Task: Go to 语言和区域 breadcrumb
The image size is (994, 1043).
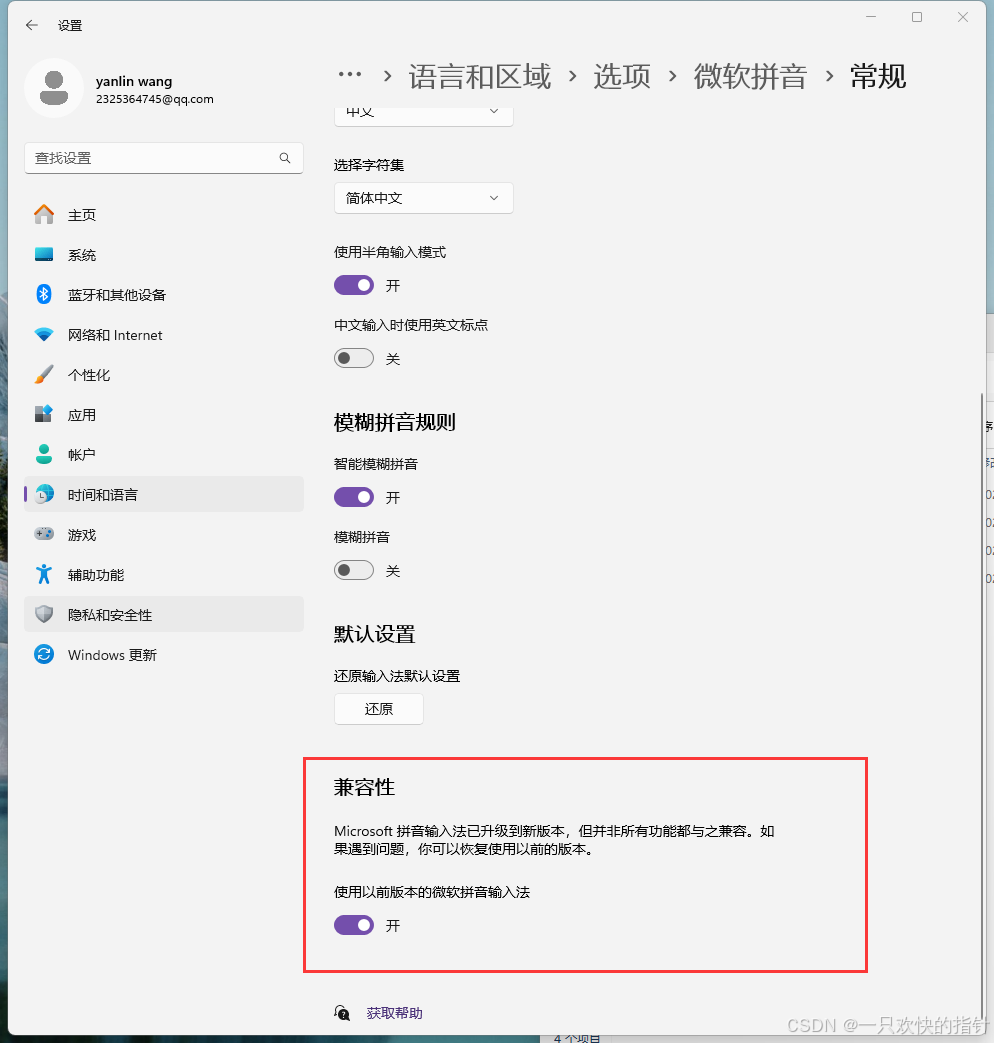Action: 480,76
